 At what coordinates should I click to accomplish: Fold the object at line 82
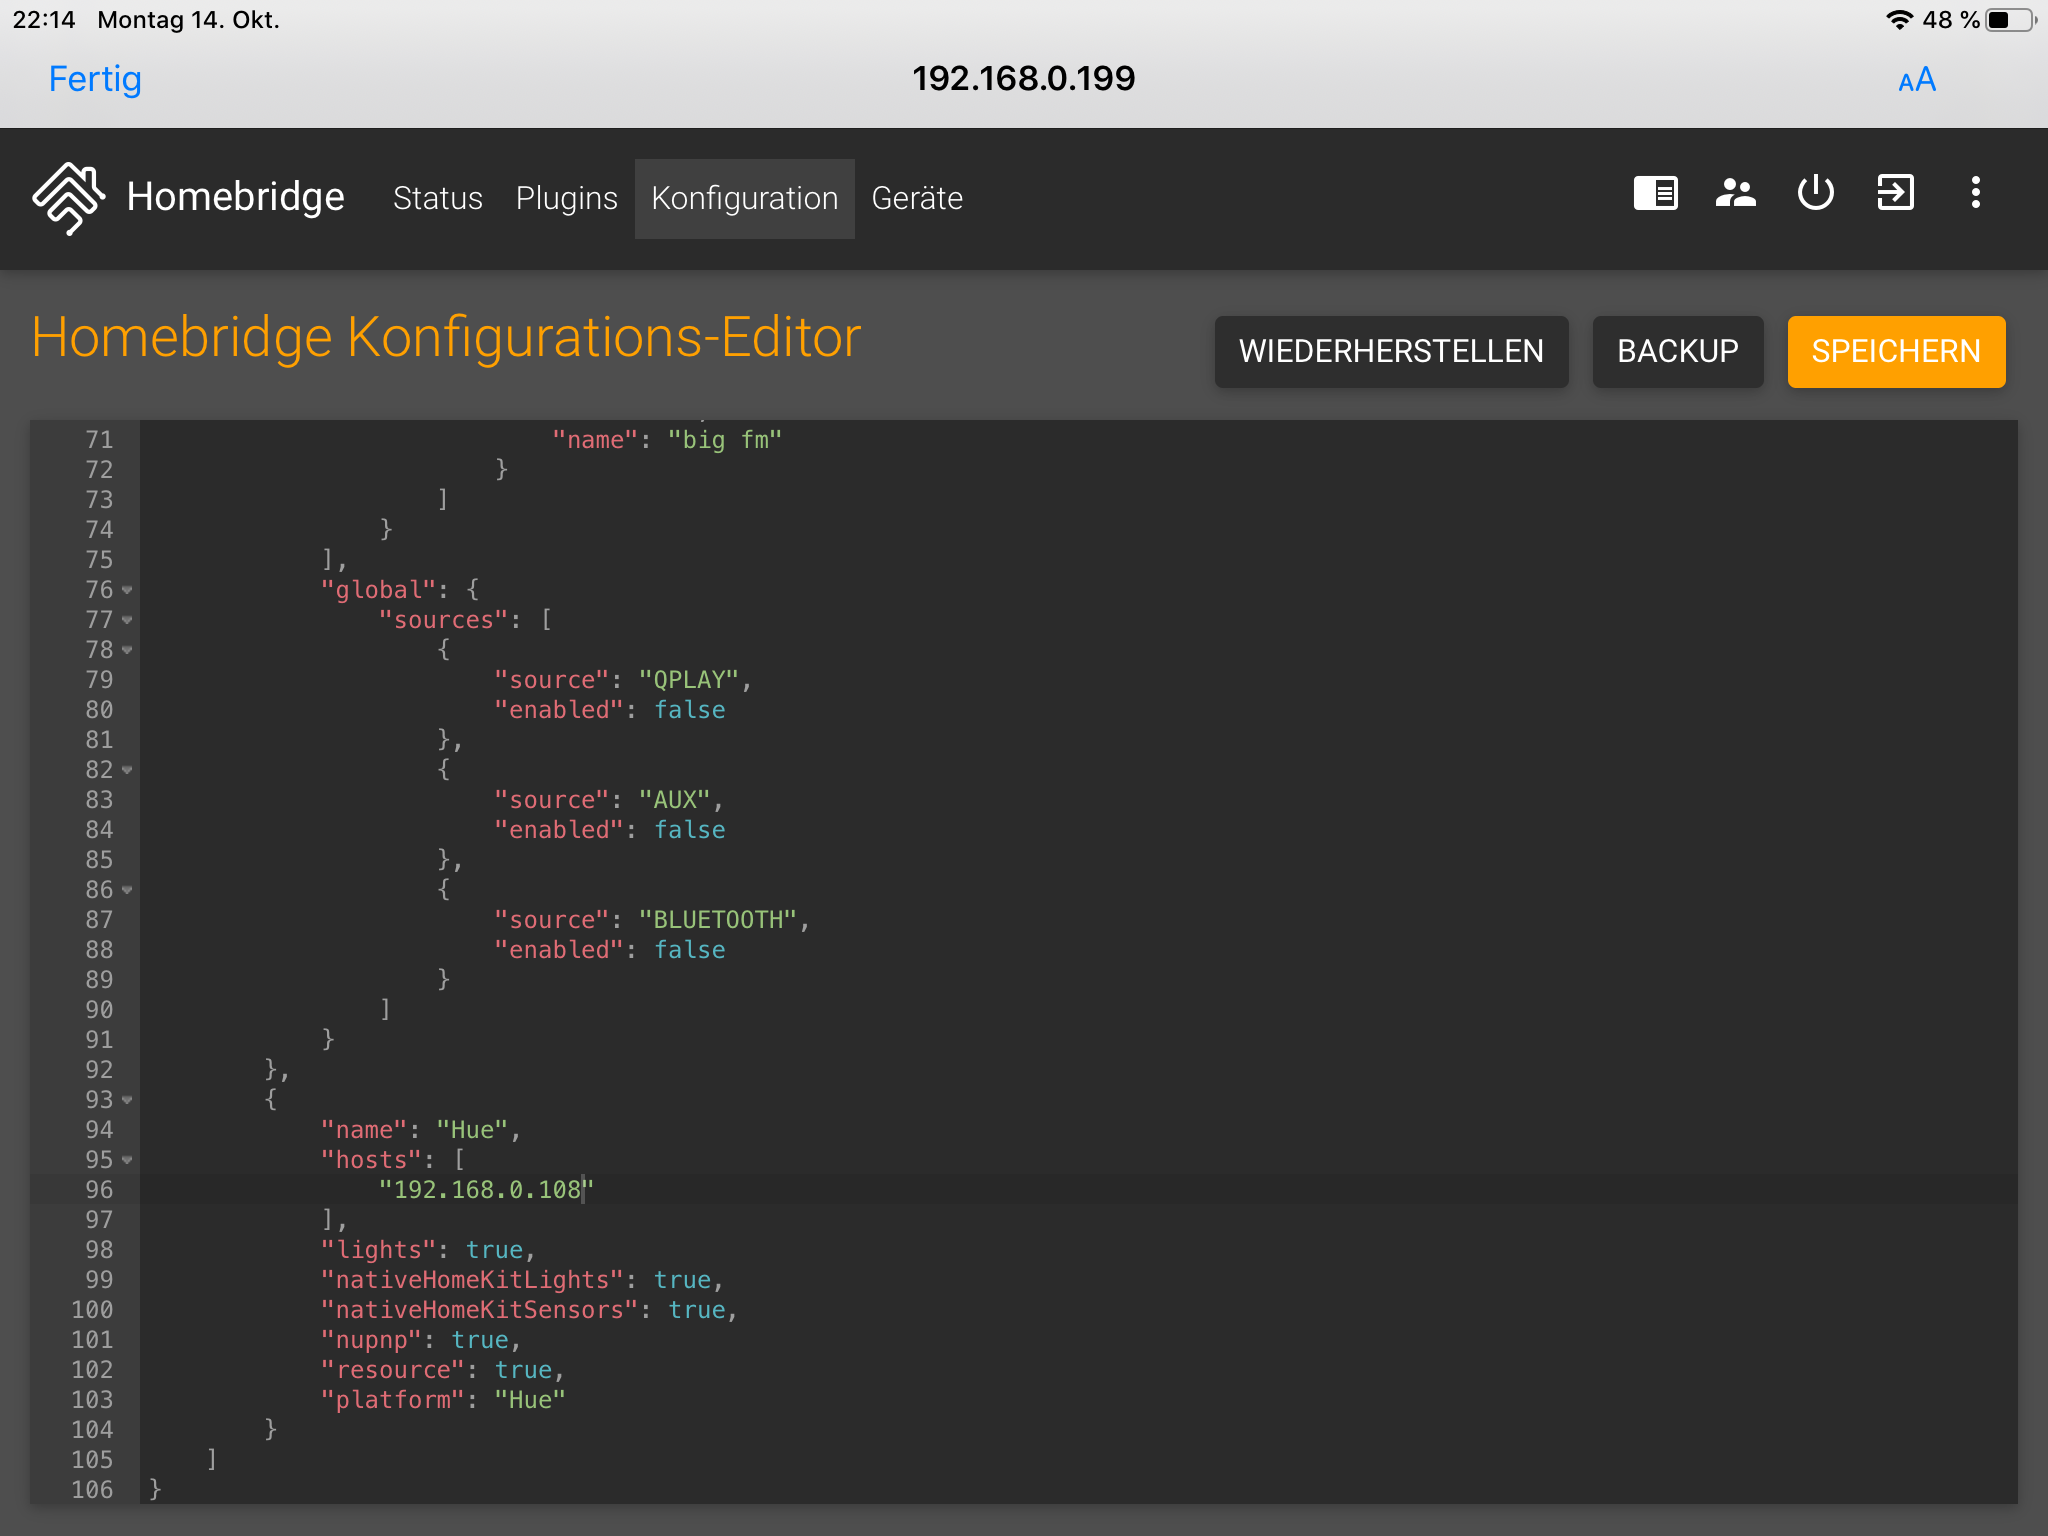pos(127,770)
